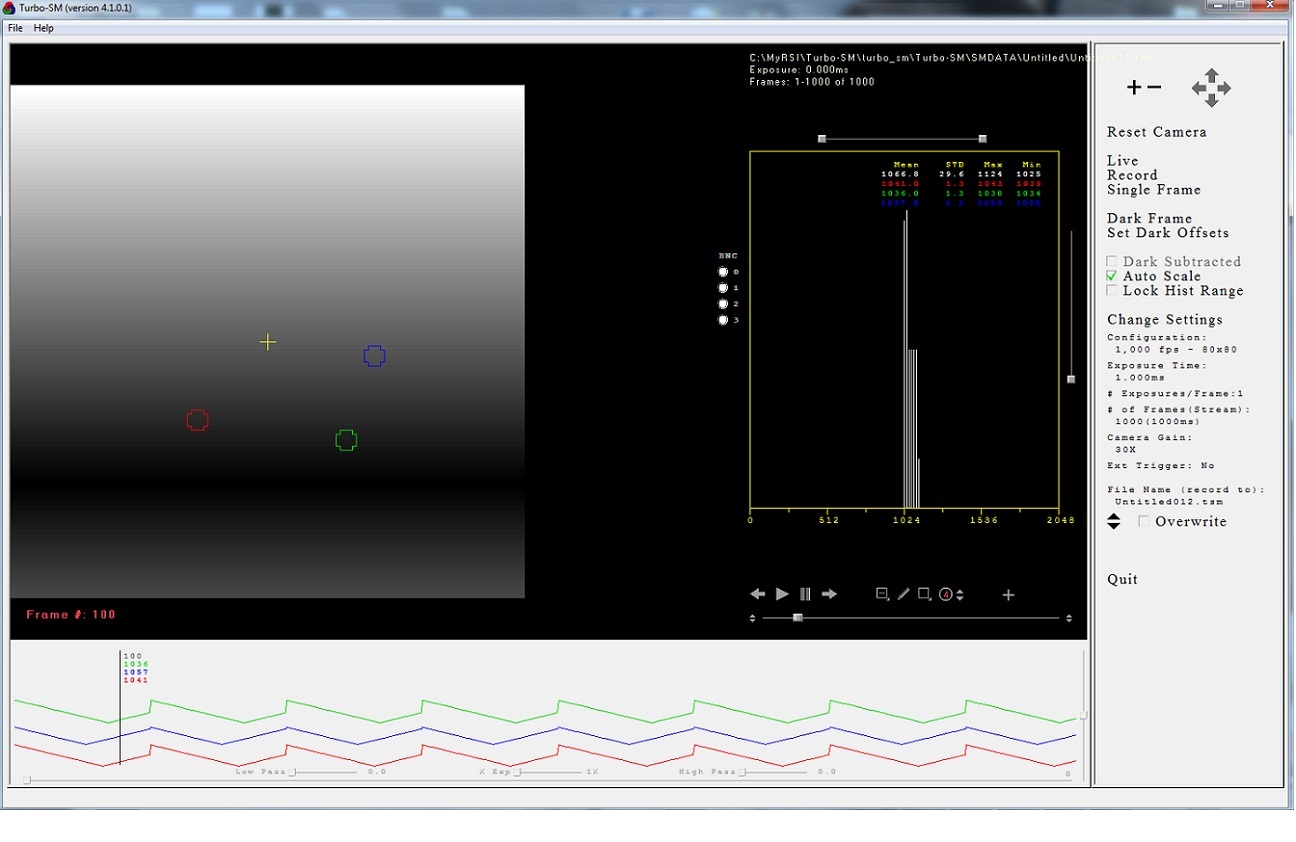Click the minus zoom-out icon
The image size is (1296, 842).
tap(1155, 88)
